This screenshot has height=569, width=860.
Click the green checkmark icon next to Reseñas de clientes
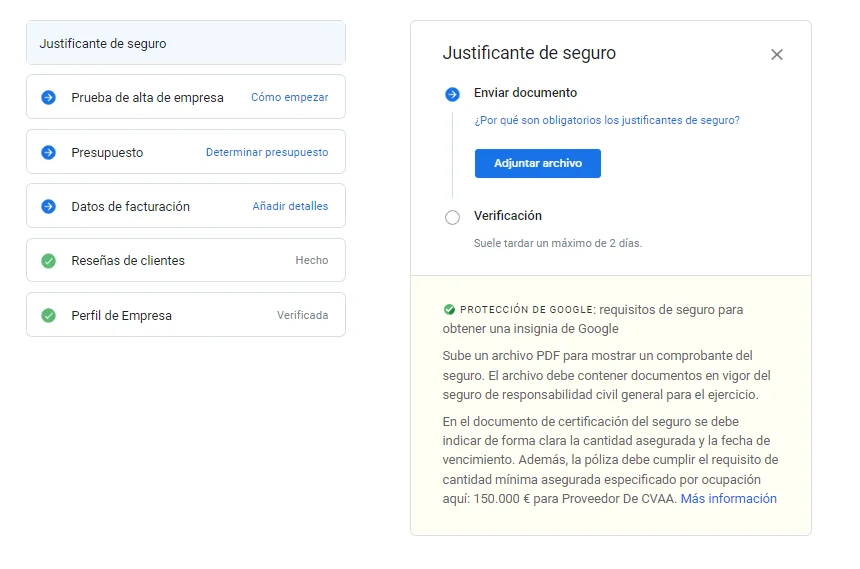[x=48, y=261]
